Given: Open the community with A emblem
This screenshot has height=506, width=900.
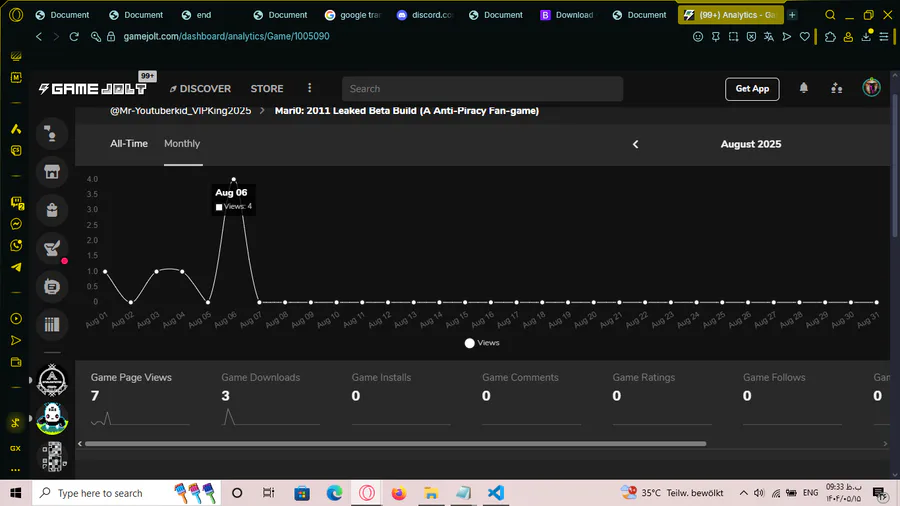Looking at the screenshot, I should tap(52, 380).
